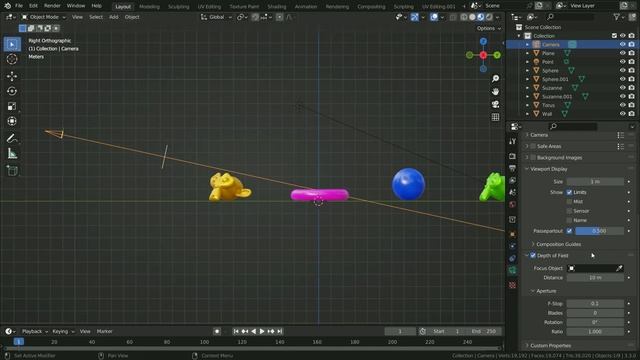
Task: Hide the Sphere object in viewport
Action: [x=622, y=70]
